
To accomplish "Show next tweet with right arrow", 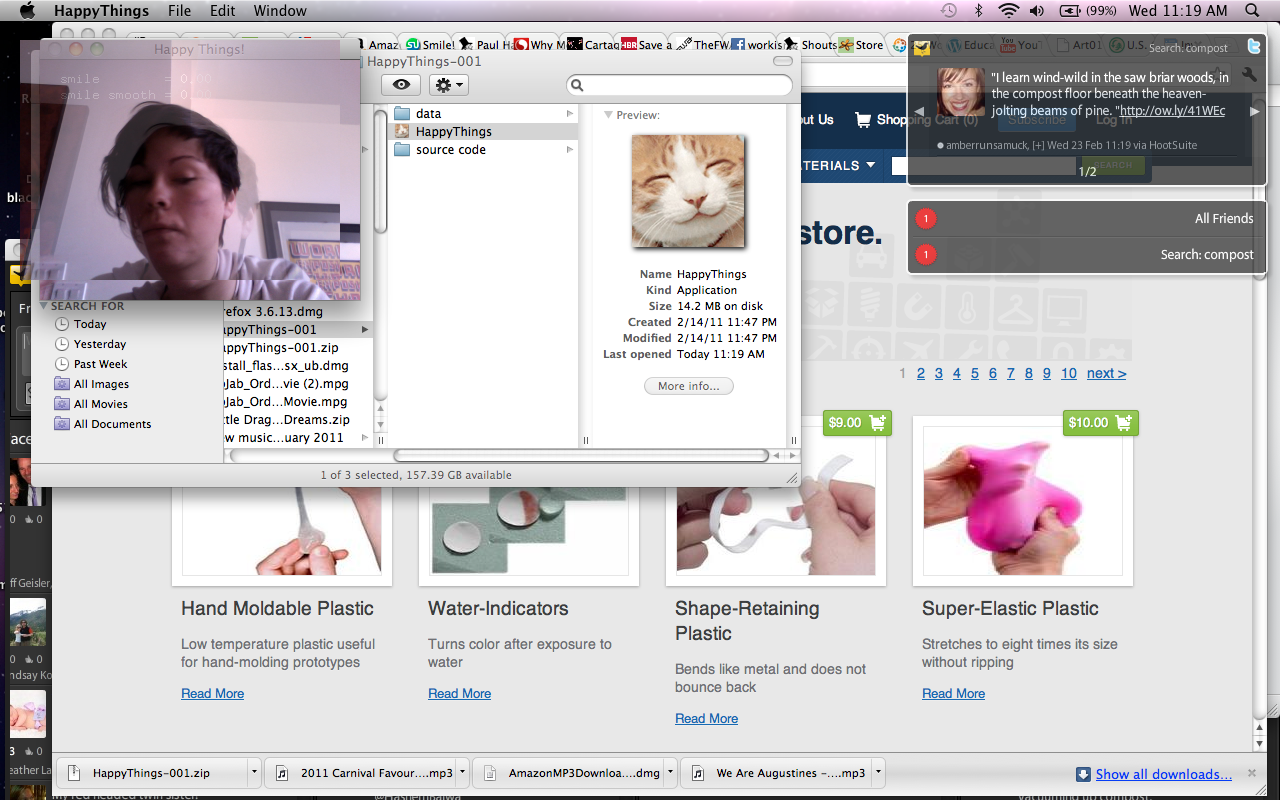I will 1255,111.
